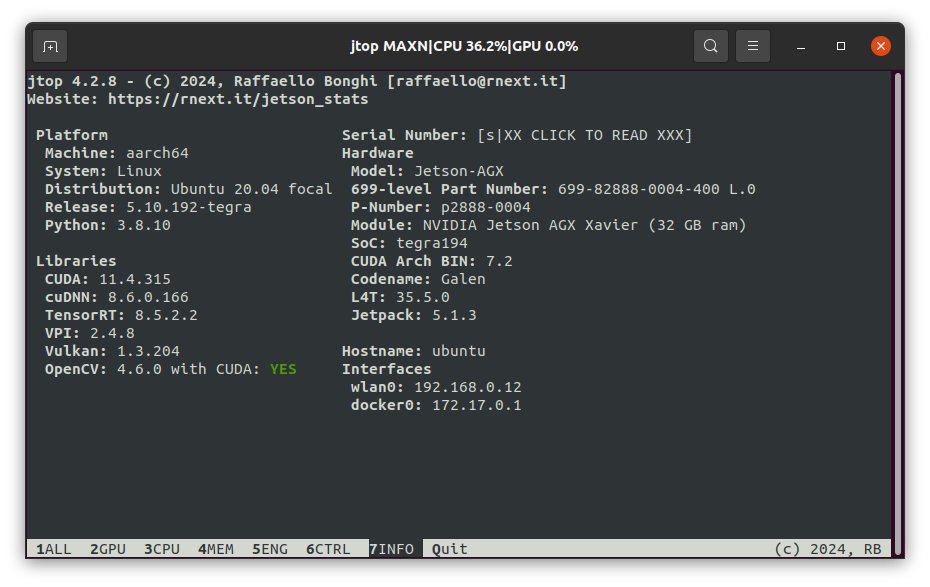Screen dimensions: 930x587
Task: Click the Distribution Ubuntu 20.04 focal value
Action: pyautogui.click(x=251, y=189)
